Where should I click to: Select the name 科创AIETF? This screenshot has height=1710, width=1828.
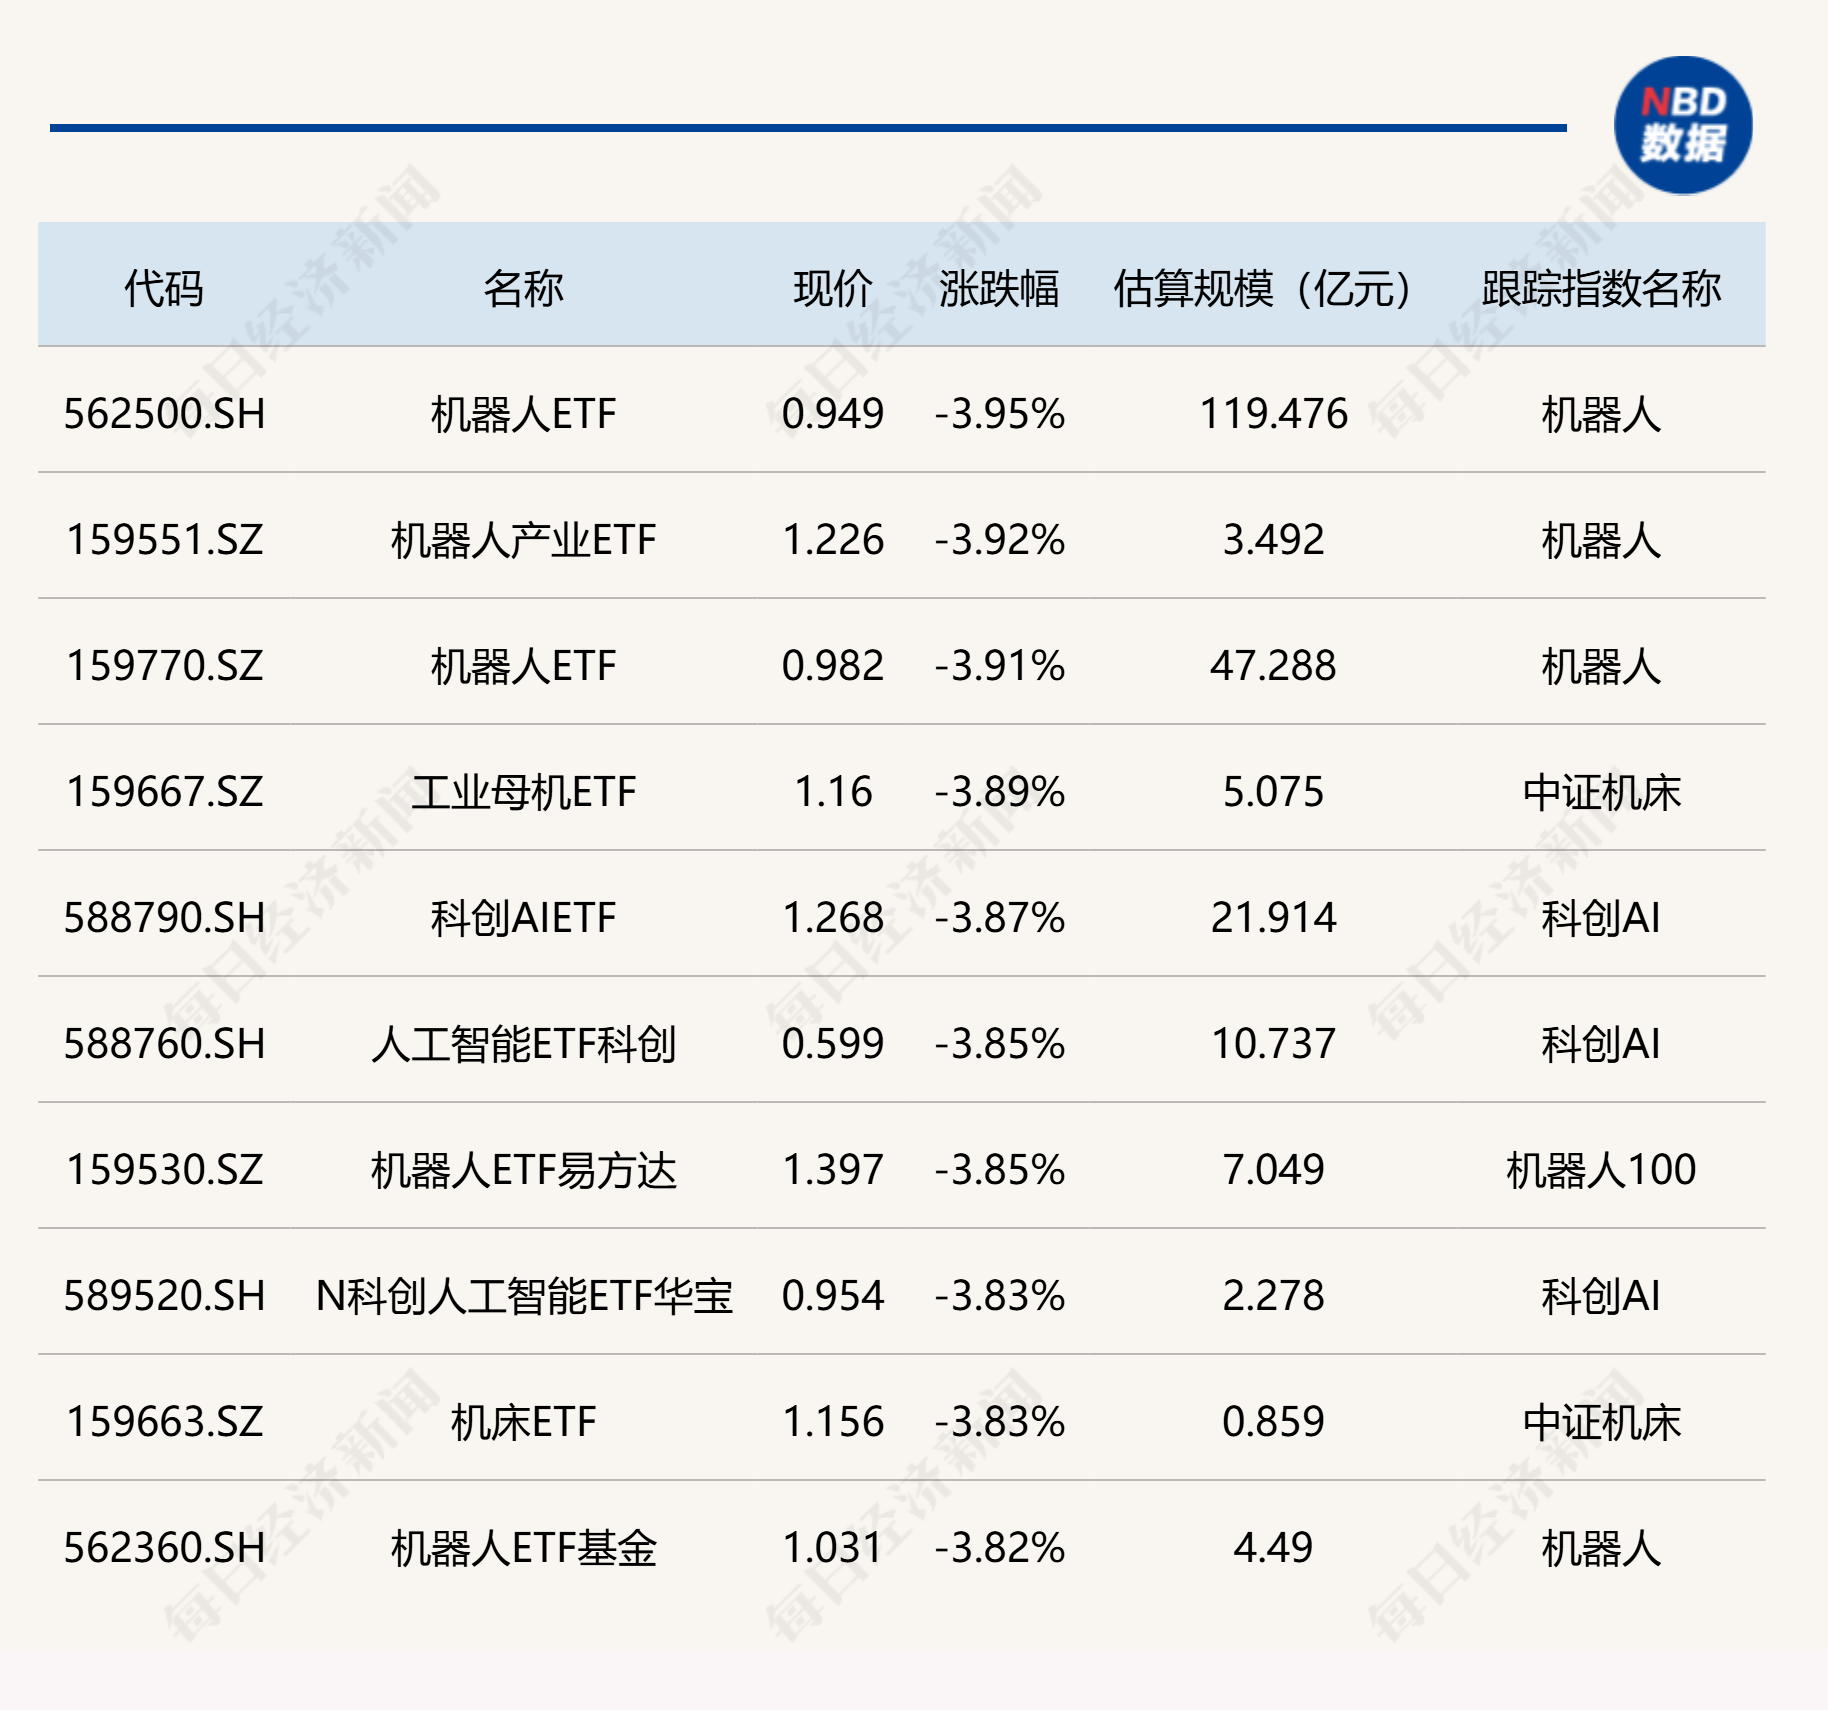pyautogui.click(x=523, y=918)
